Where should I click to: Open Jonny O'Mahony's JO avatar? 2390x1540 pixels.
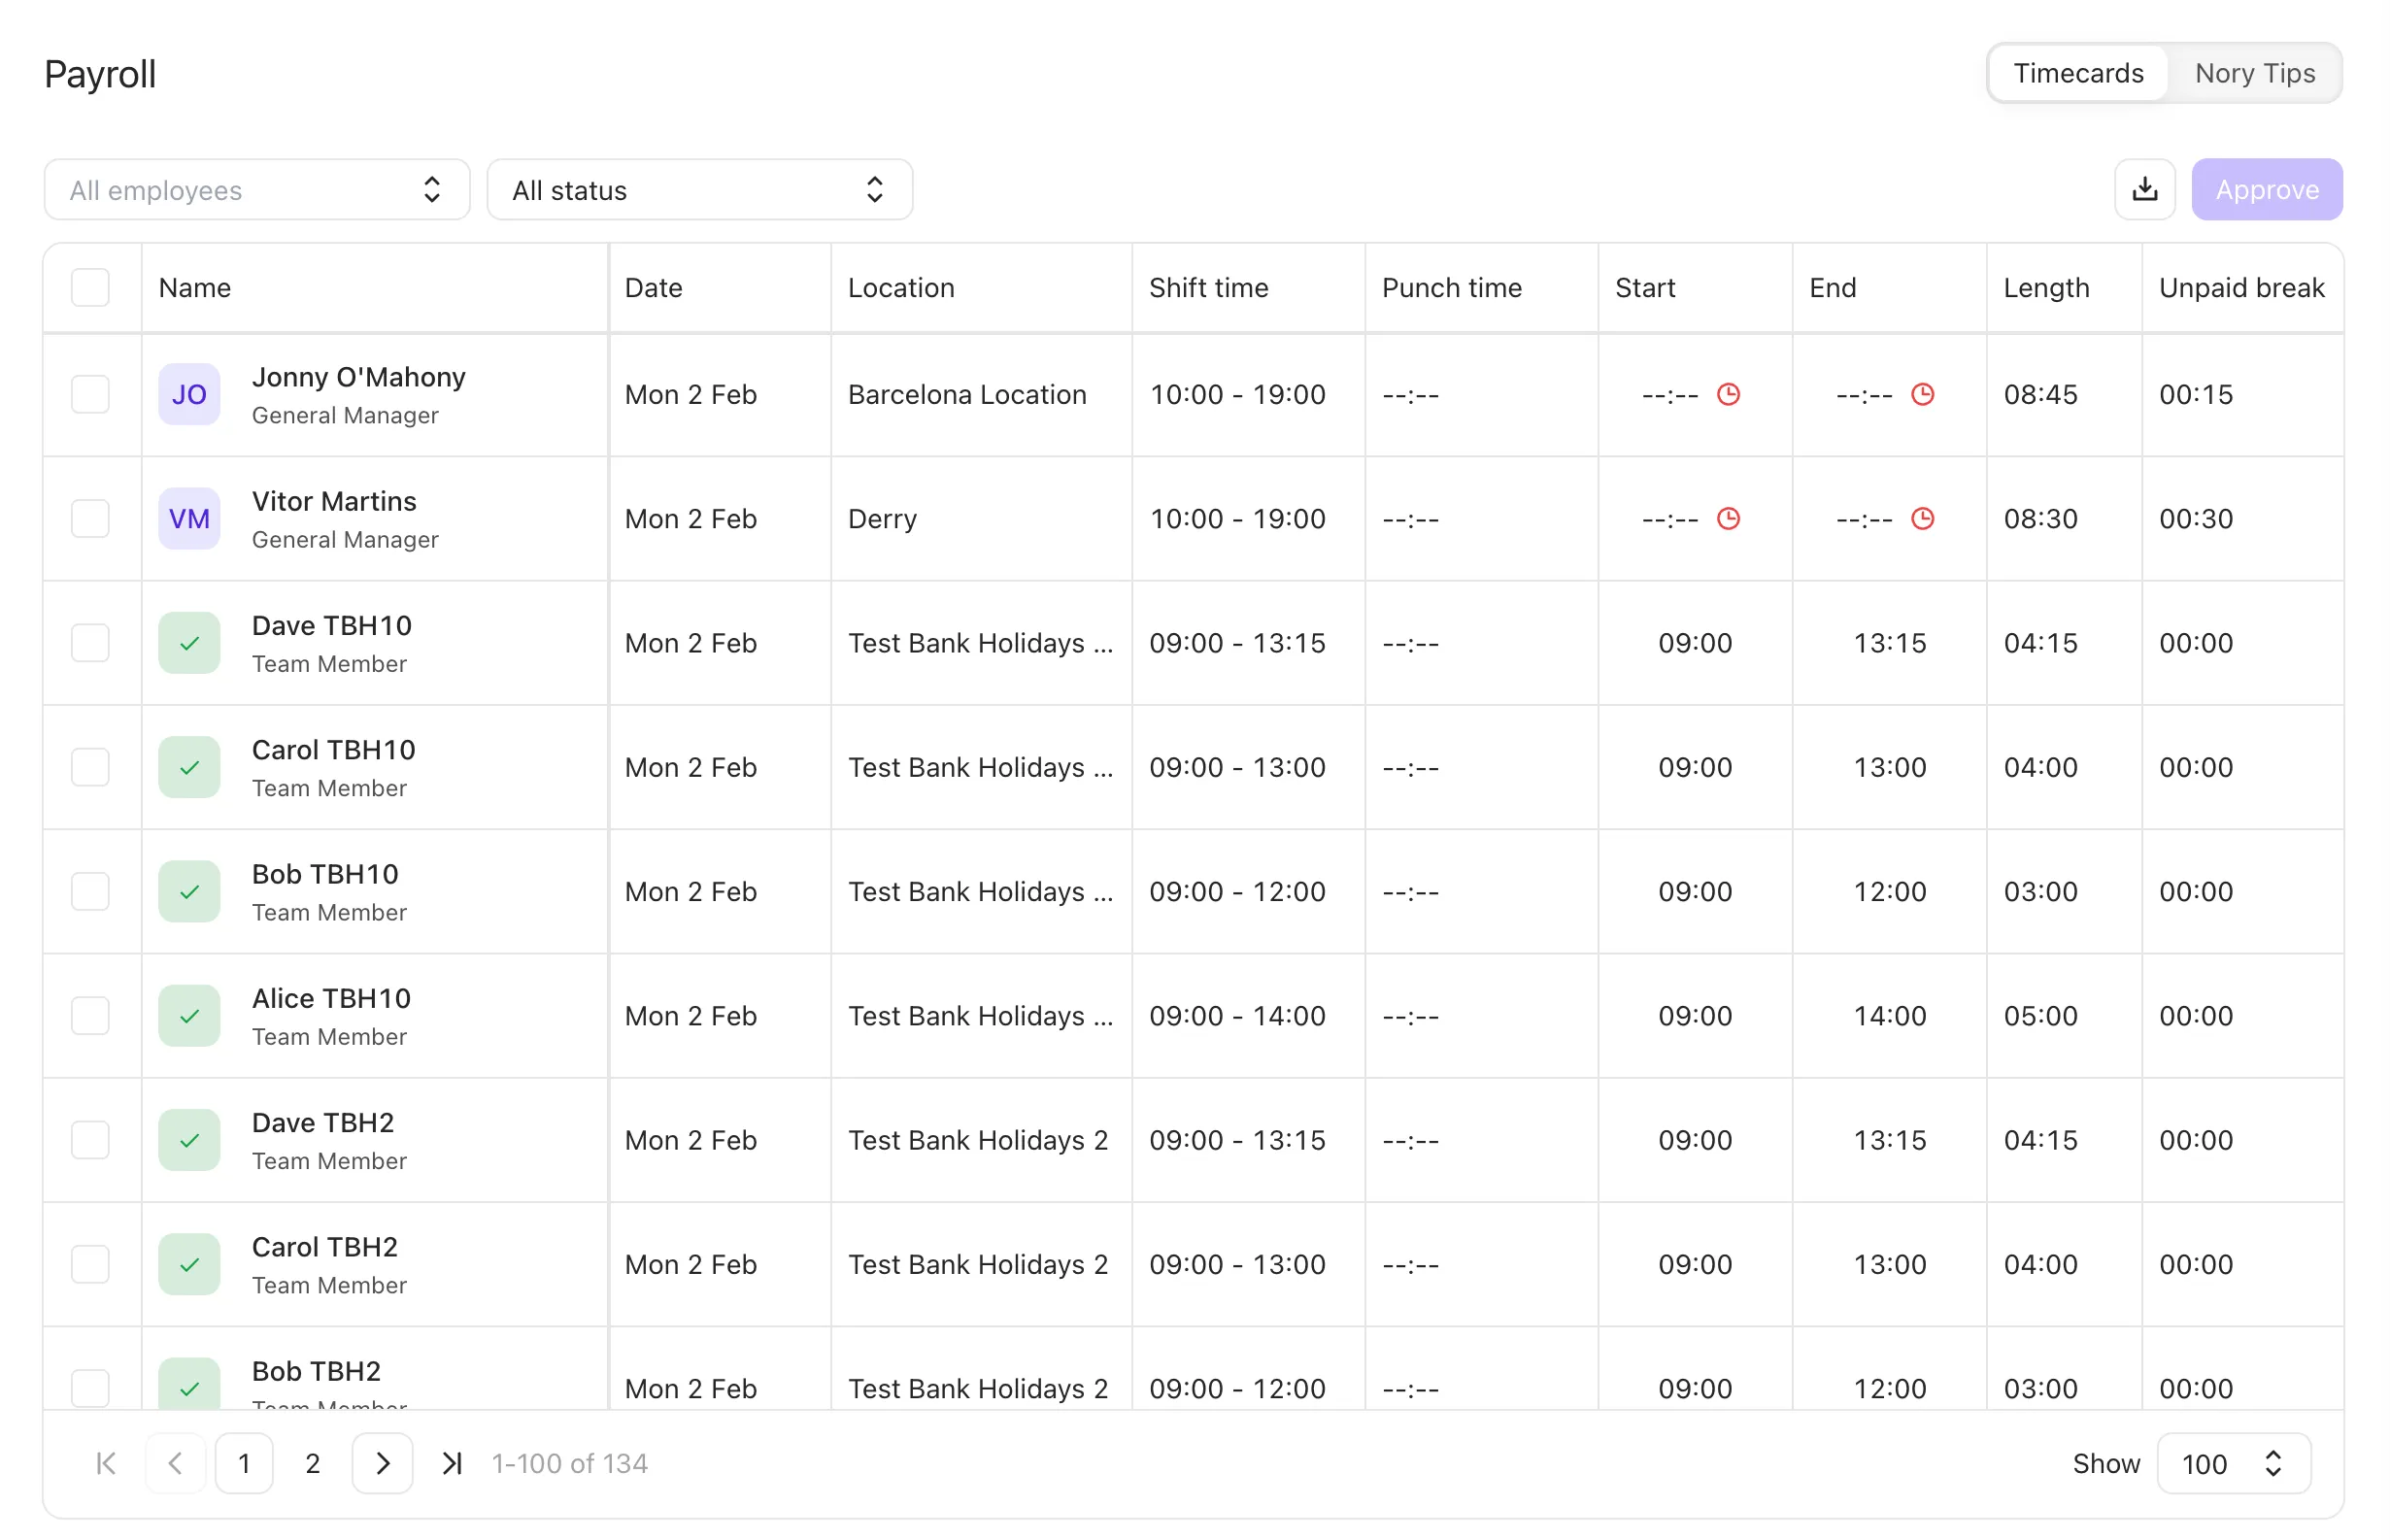[x=189, y=394]
